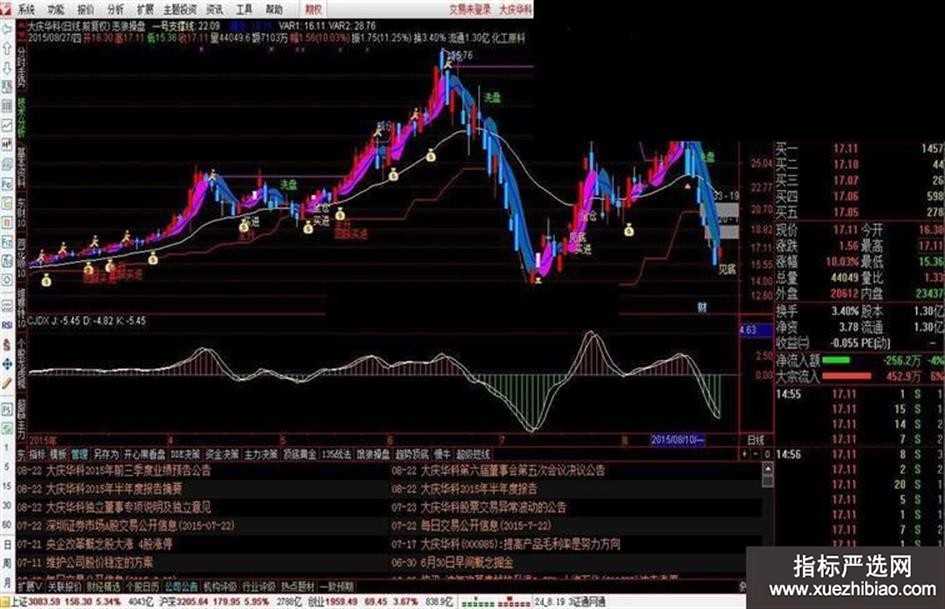945x609 pixels.
Task: Click the left-arrow back icon in sidebar
Action: [x=7, y=29]
